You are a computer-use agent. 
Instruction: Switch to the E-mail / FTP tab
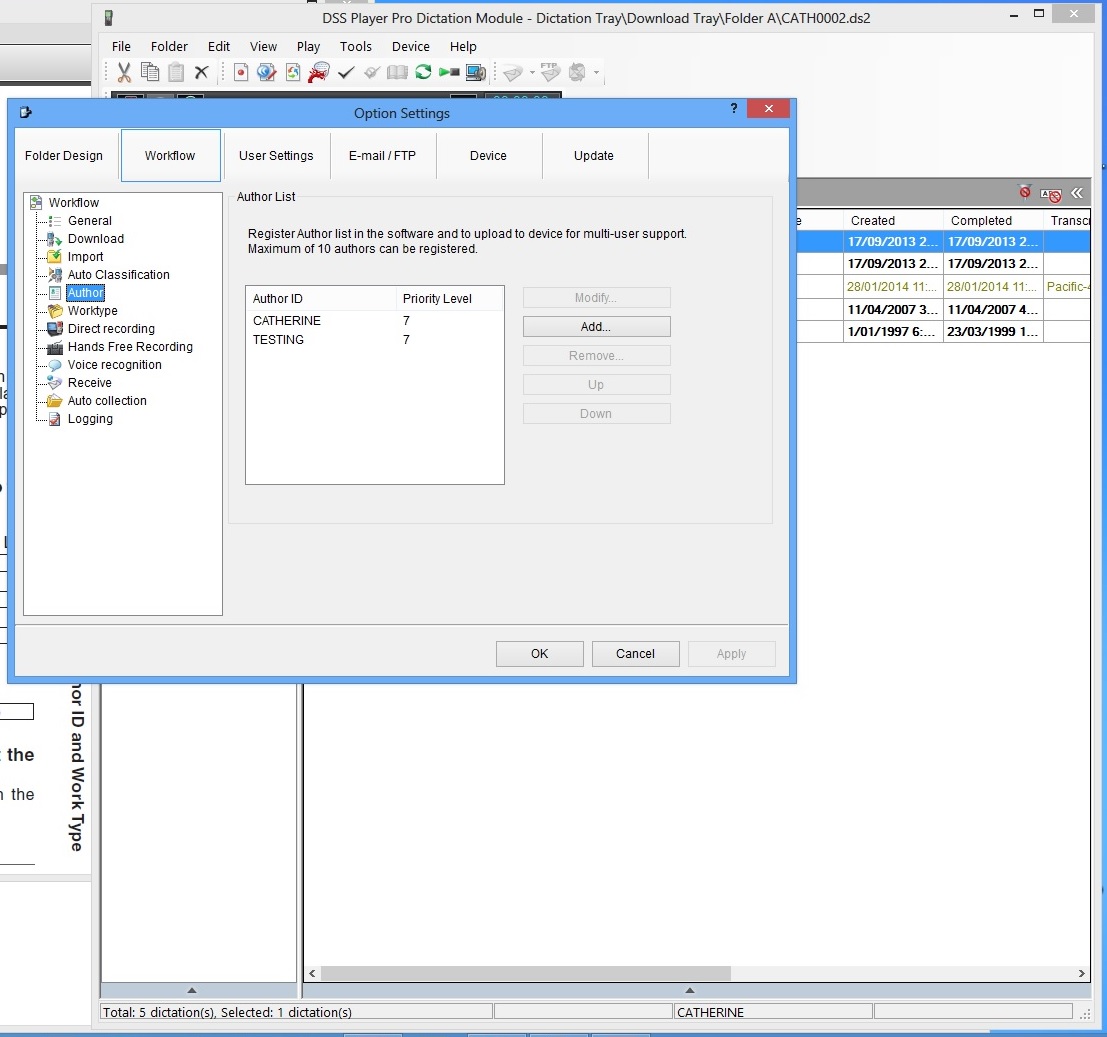coord(382,155)
